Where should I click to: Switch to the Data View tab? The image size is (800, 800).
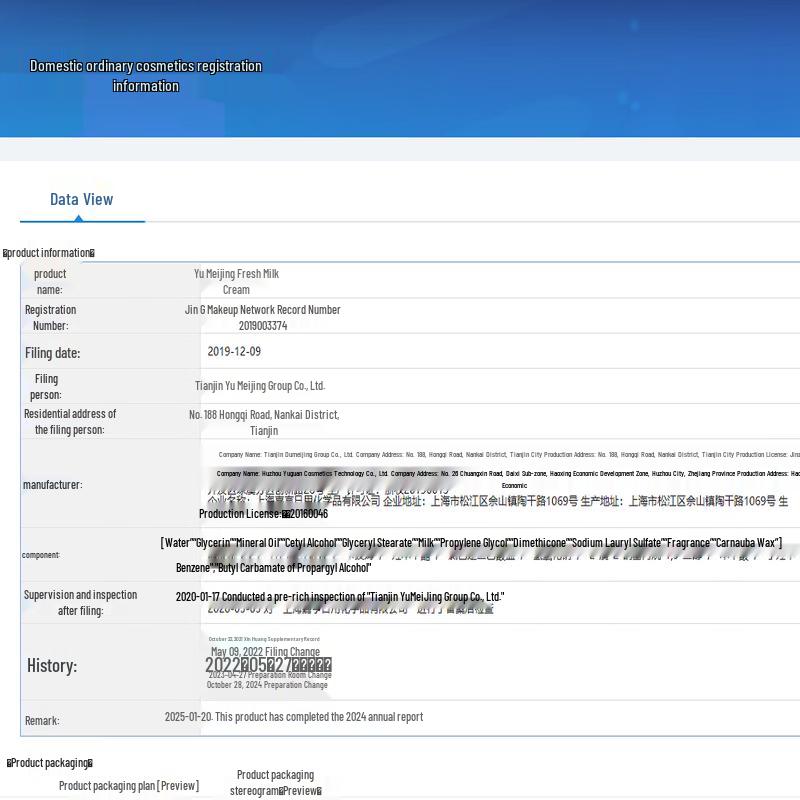(82, 199)
